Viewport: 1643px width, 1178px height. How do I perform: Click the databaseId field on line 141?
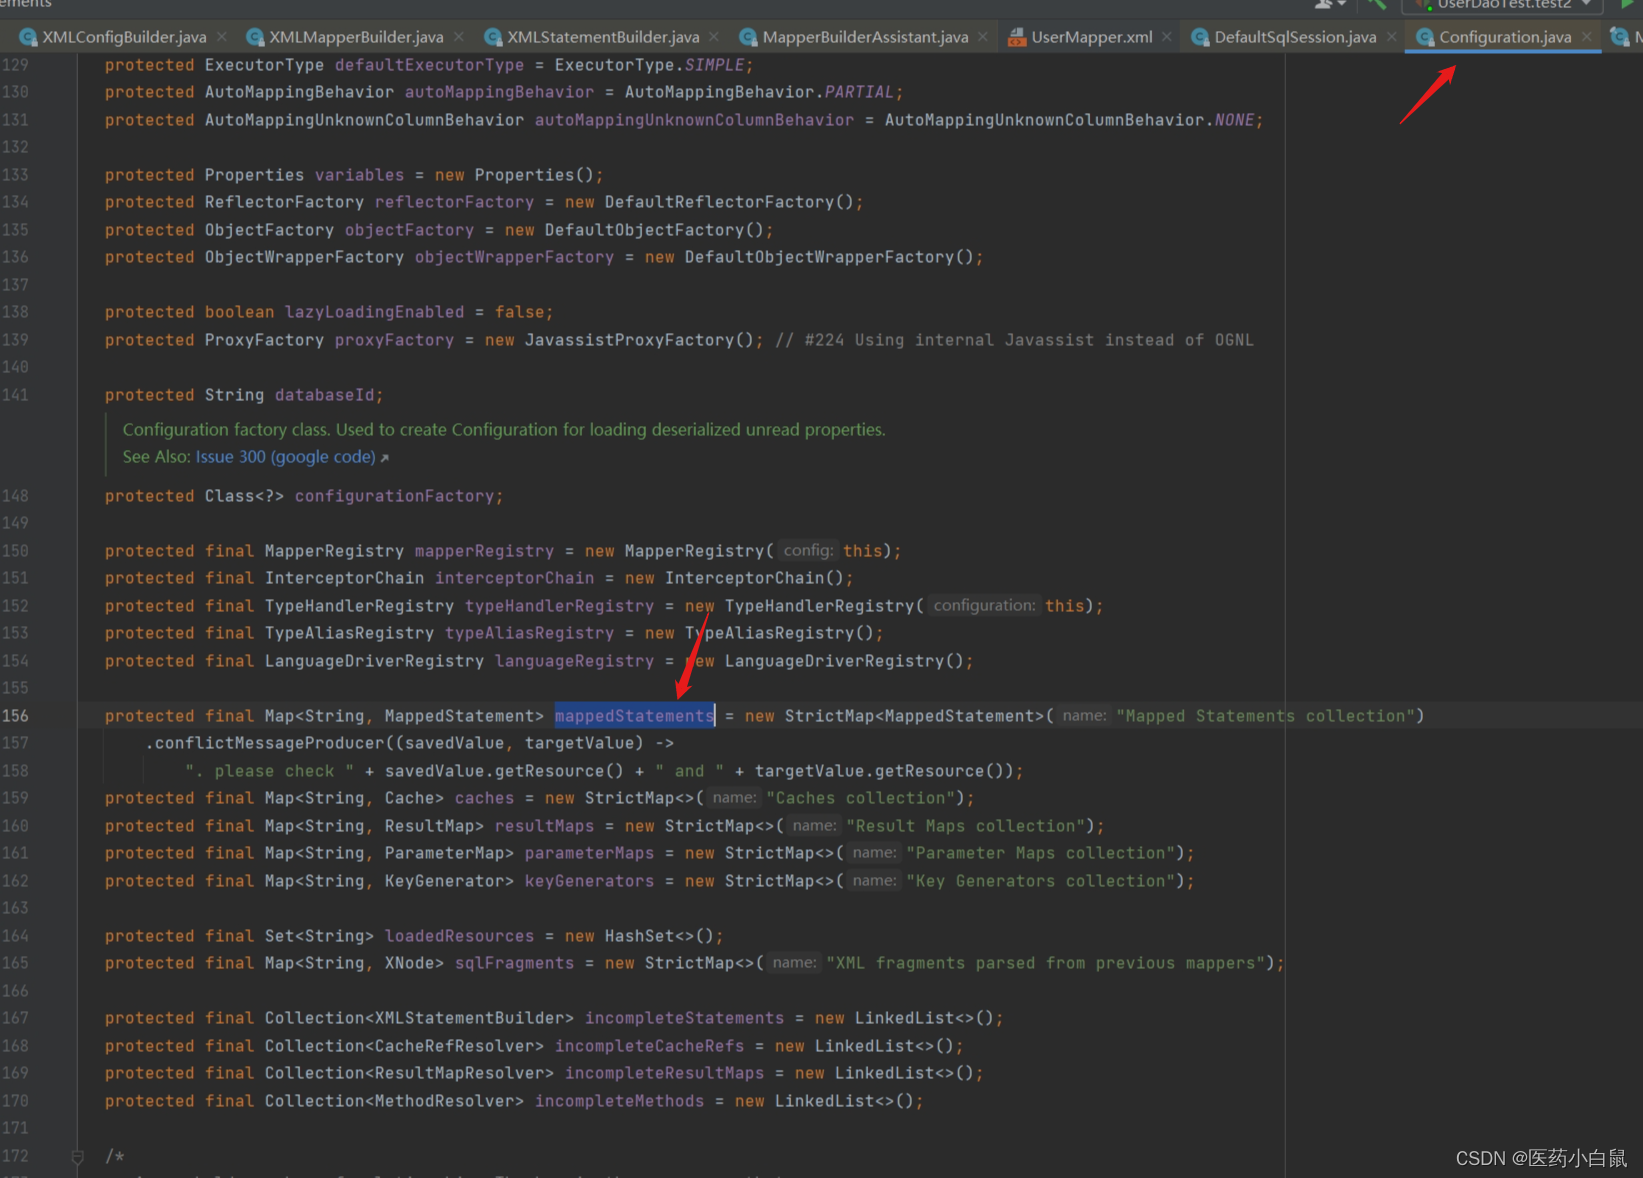pos(324,395)
